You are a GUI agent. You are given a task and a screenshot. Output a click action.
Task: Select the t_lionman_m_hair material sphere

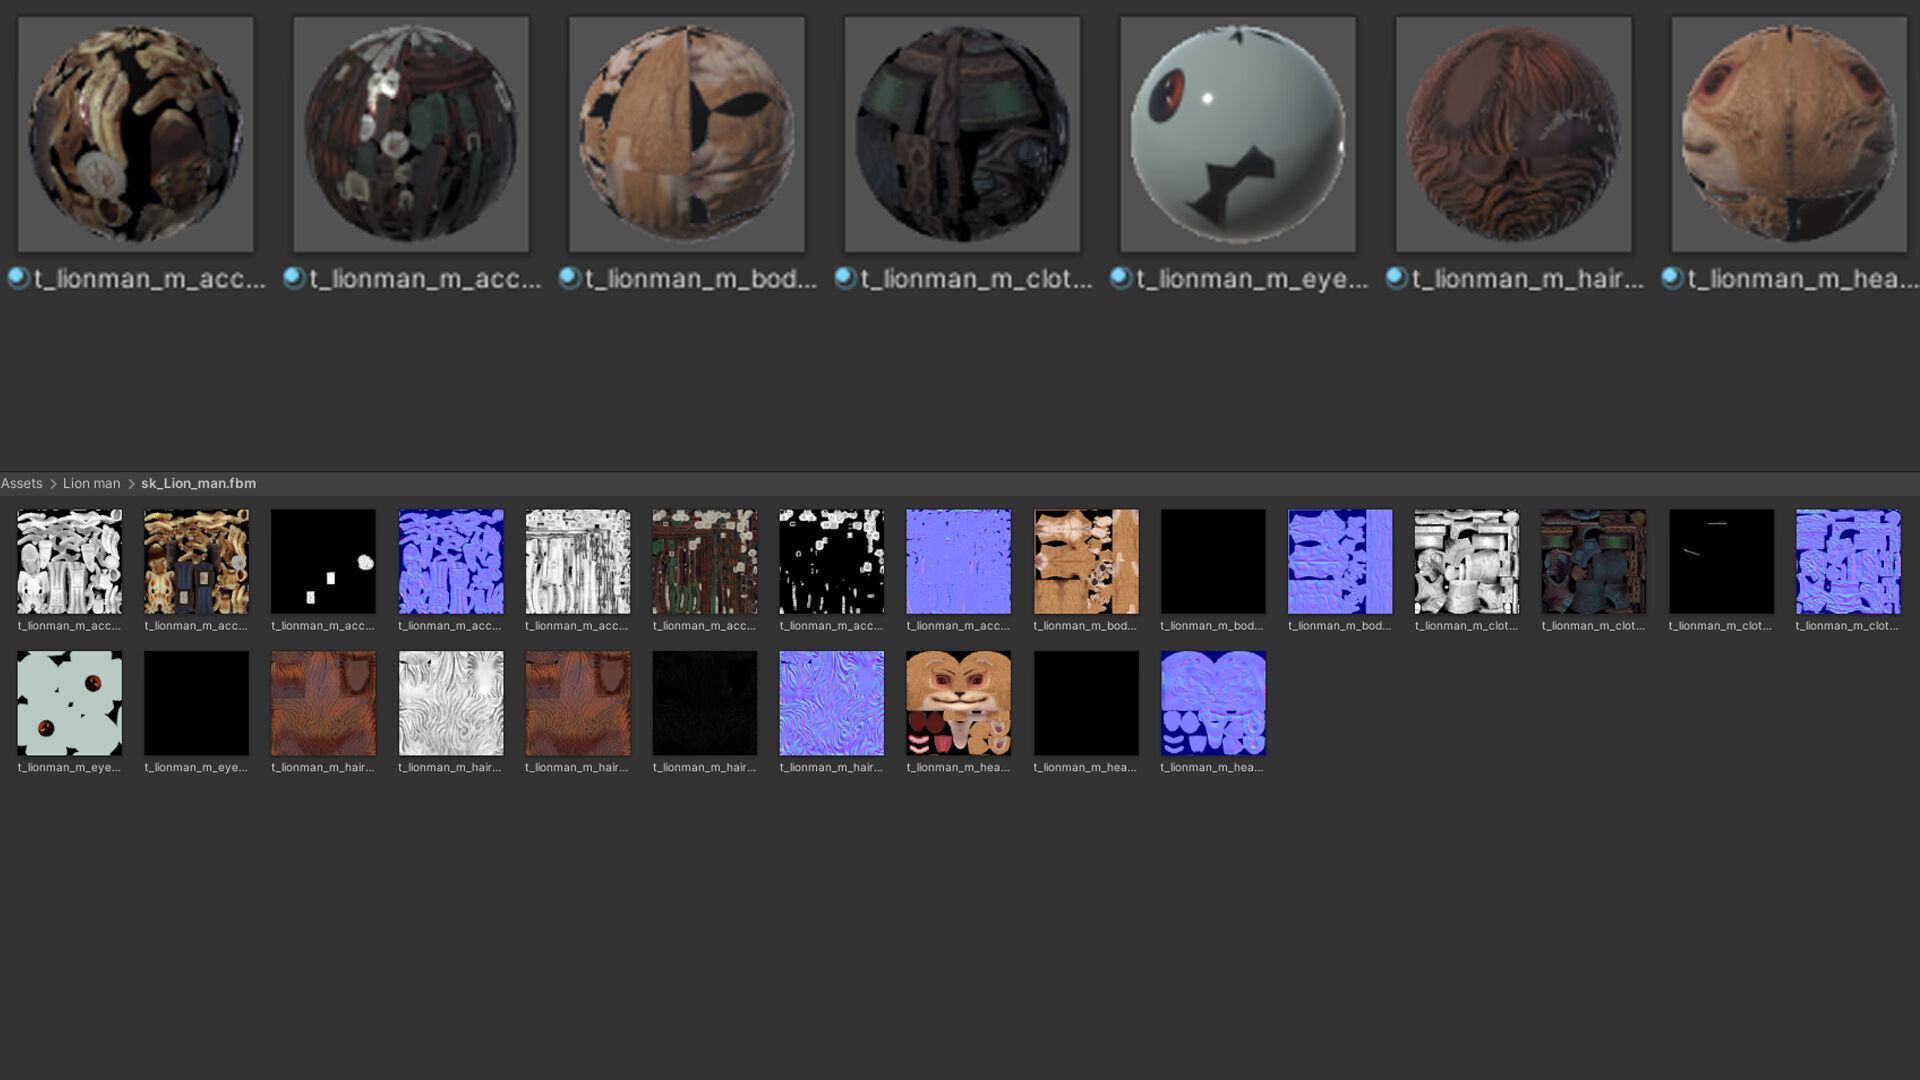point(1513,134)
